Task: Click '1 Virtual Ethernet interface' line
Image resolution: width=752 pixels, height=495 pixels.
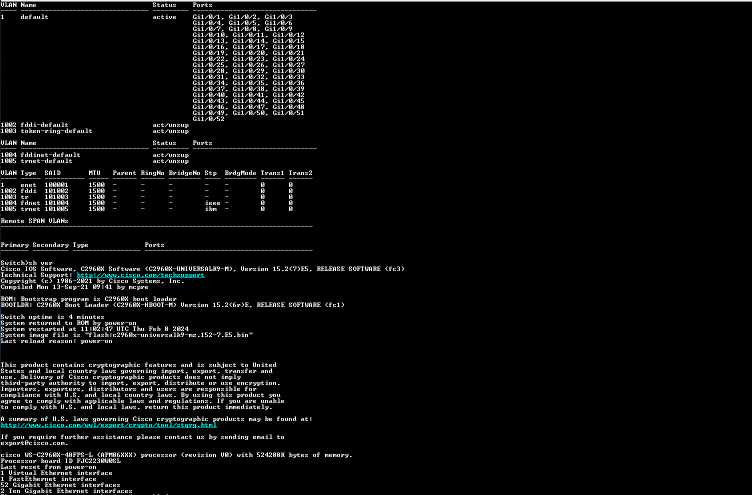Action: 57,473
